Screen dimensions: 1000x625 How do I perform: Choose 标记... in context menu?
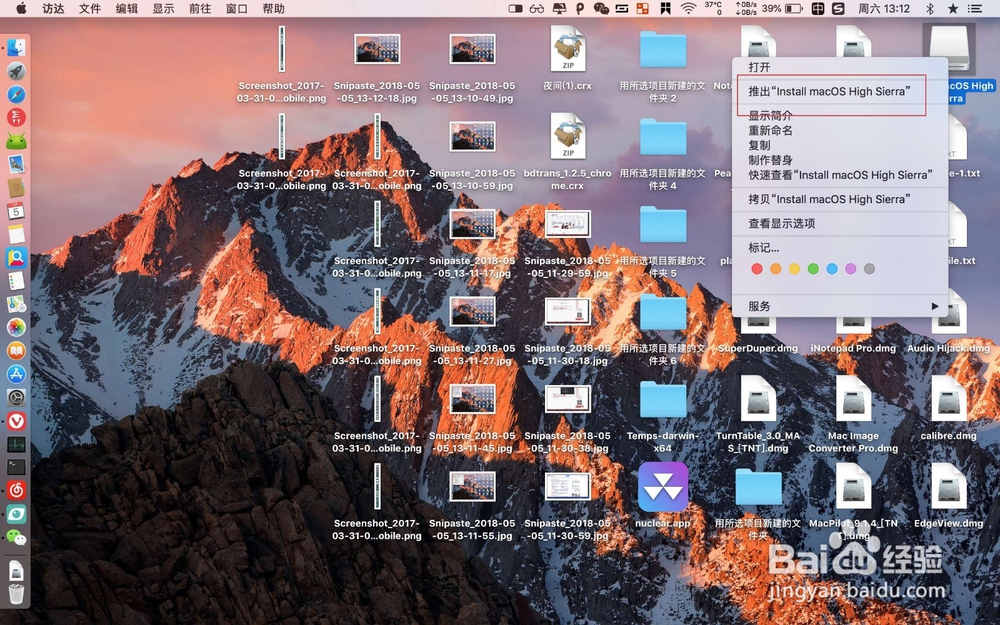click(x=839, y=247)
